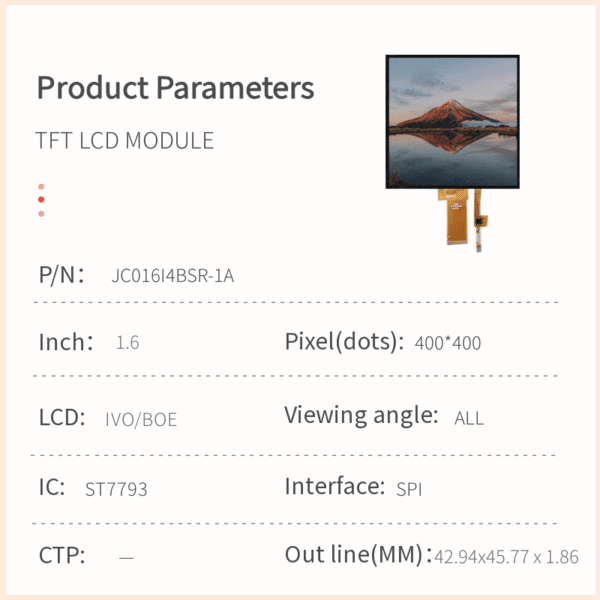600x600 pixels.
Task: Click the 42.94x45.77 x 1.86 dimensions
Action: point(506,558)
